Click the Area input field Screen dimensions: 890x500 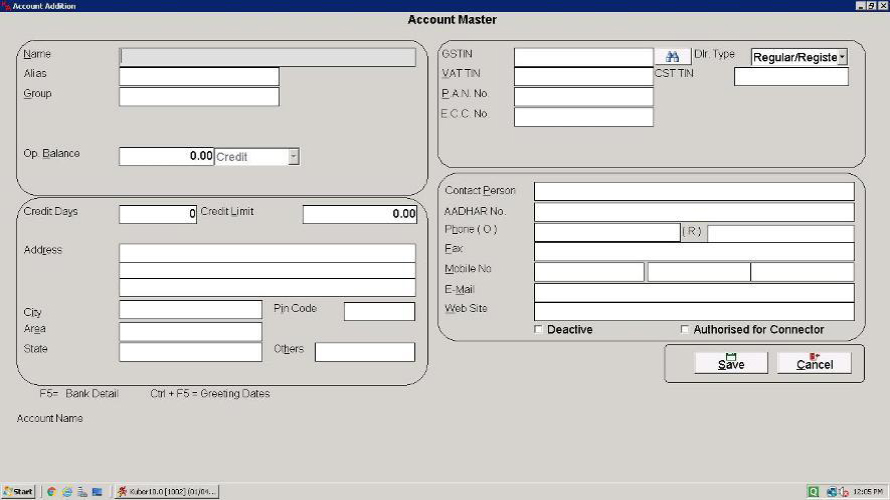pos(191,331)
